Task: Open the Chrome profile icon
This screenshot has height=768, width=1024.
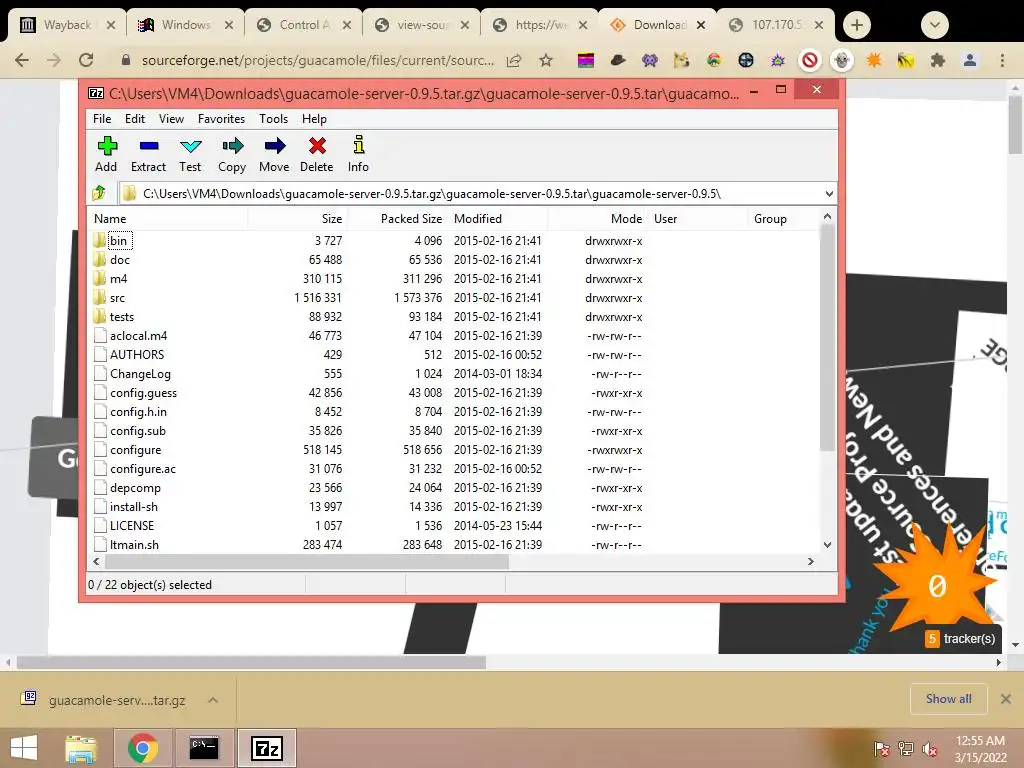Action: [x=970, y=61]
